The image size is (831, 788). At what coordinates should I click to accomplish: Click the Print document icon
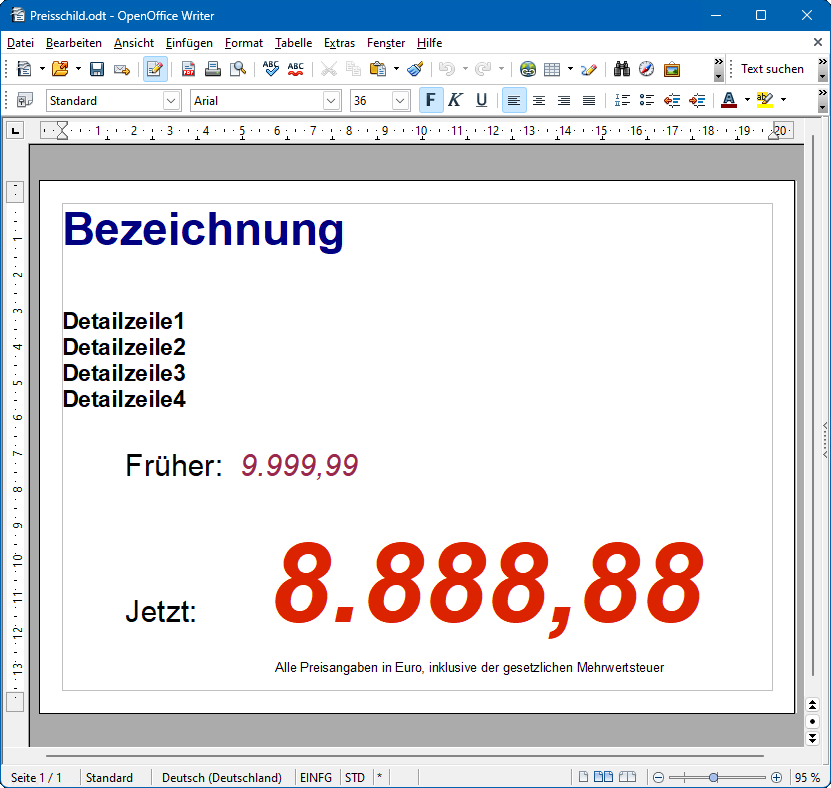(212, 69)
